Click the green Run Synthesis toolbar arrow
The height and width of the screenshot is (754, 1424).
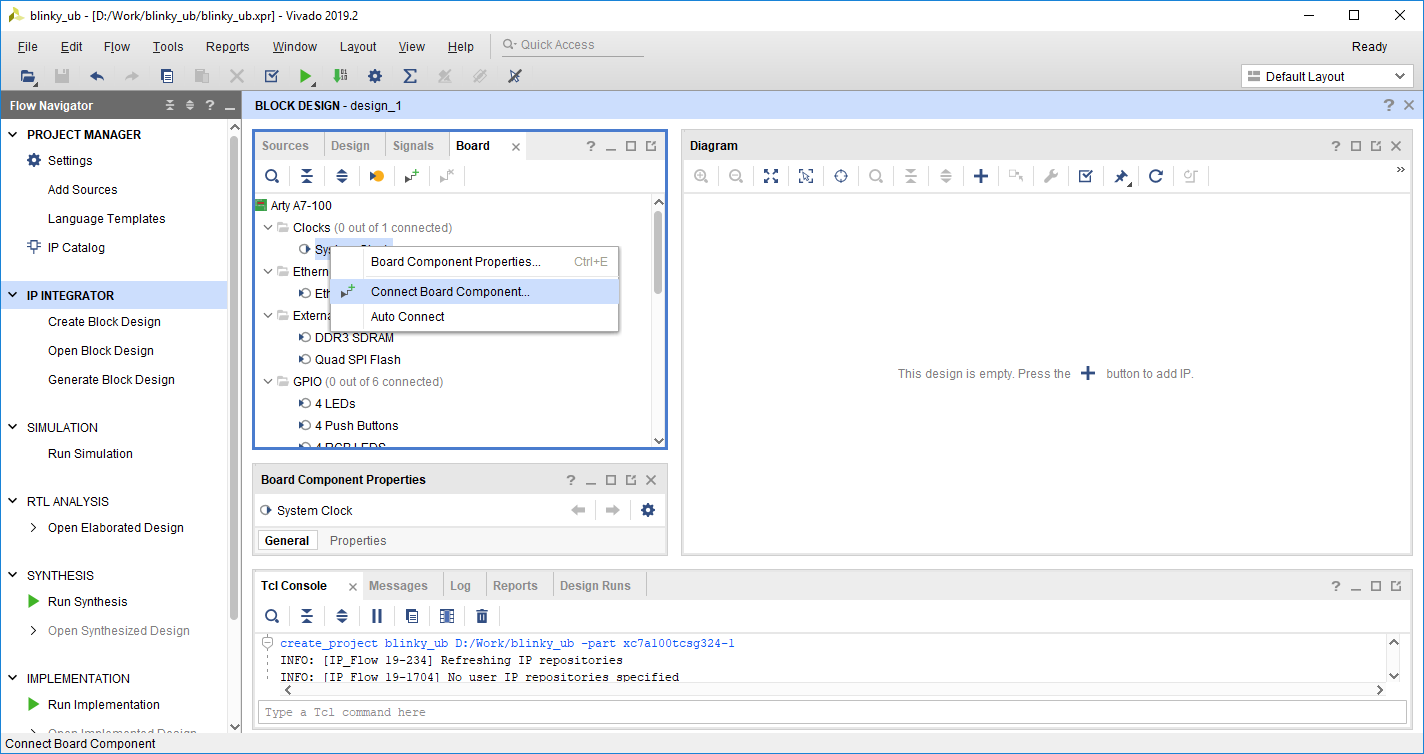pos(305,76)
